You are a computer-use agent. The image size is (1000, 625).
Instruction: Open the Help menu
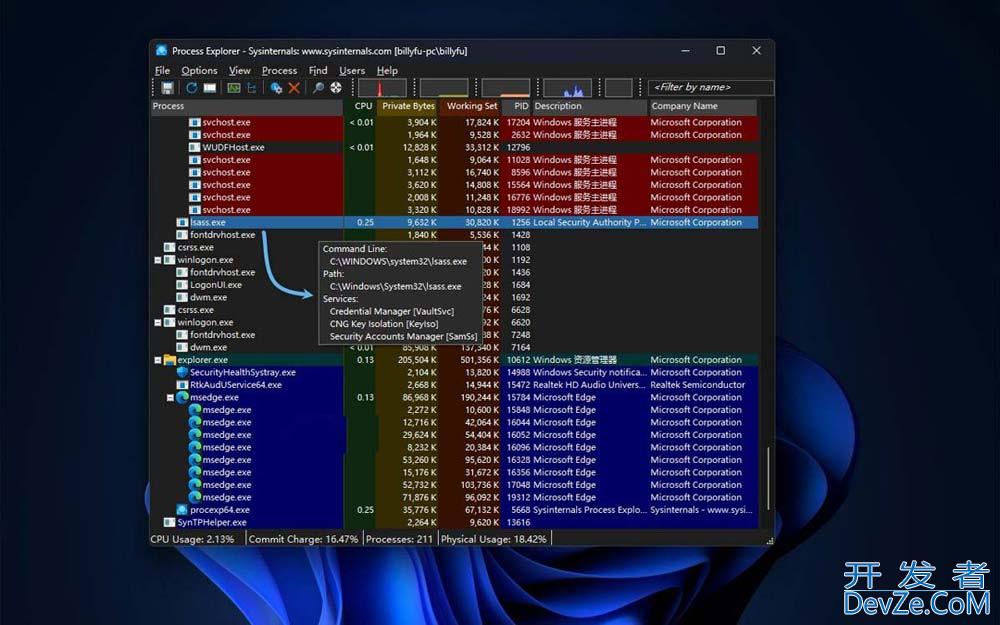tap(387, 71)
